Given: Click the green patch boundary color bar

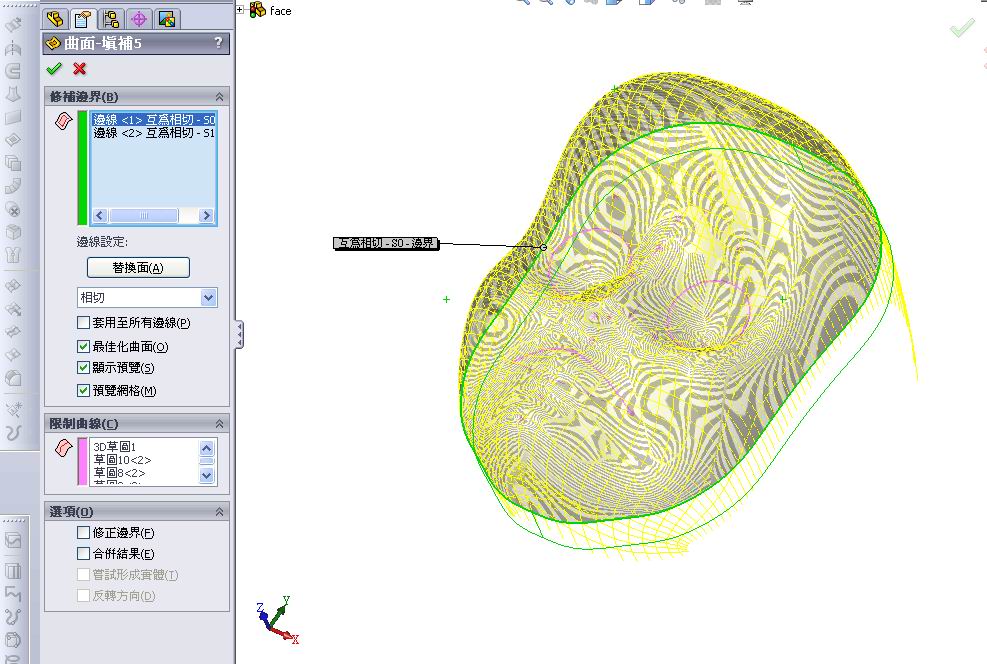Looking at the screenshot, I should 82,167.
